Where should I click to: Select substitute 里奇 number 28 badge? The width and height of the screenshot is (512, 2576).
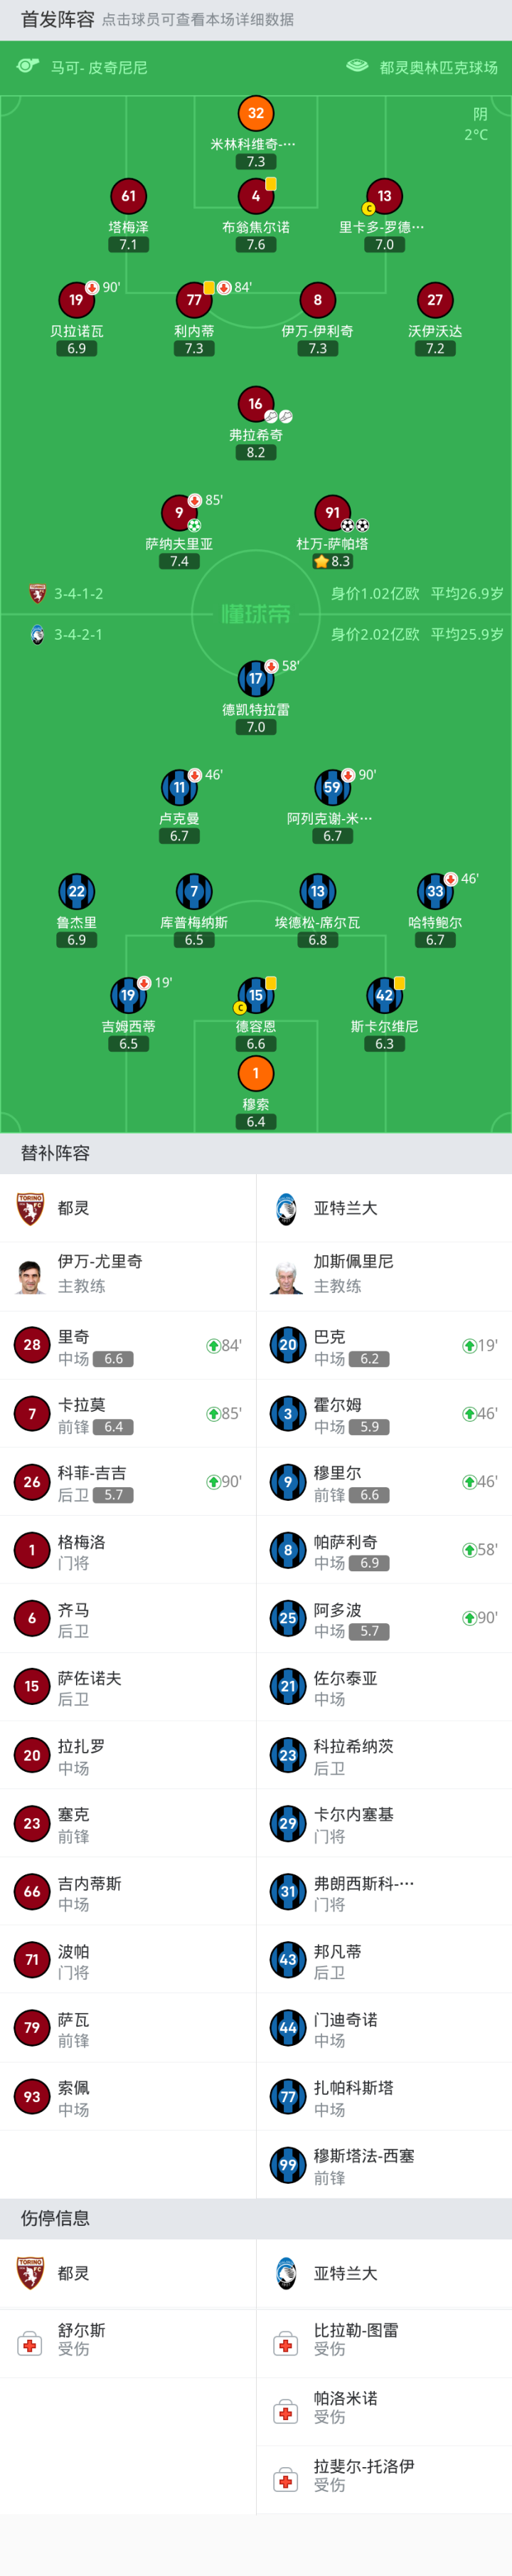tap(32, 1345)
